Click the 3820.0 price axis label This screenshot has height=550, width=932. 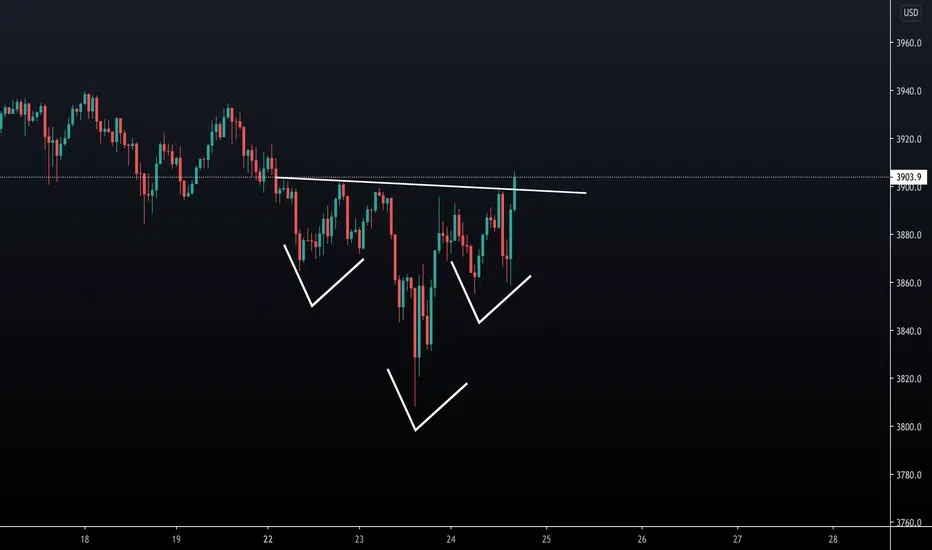tap(909, 379)
